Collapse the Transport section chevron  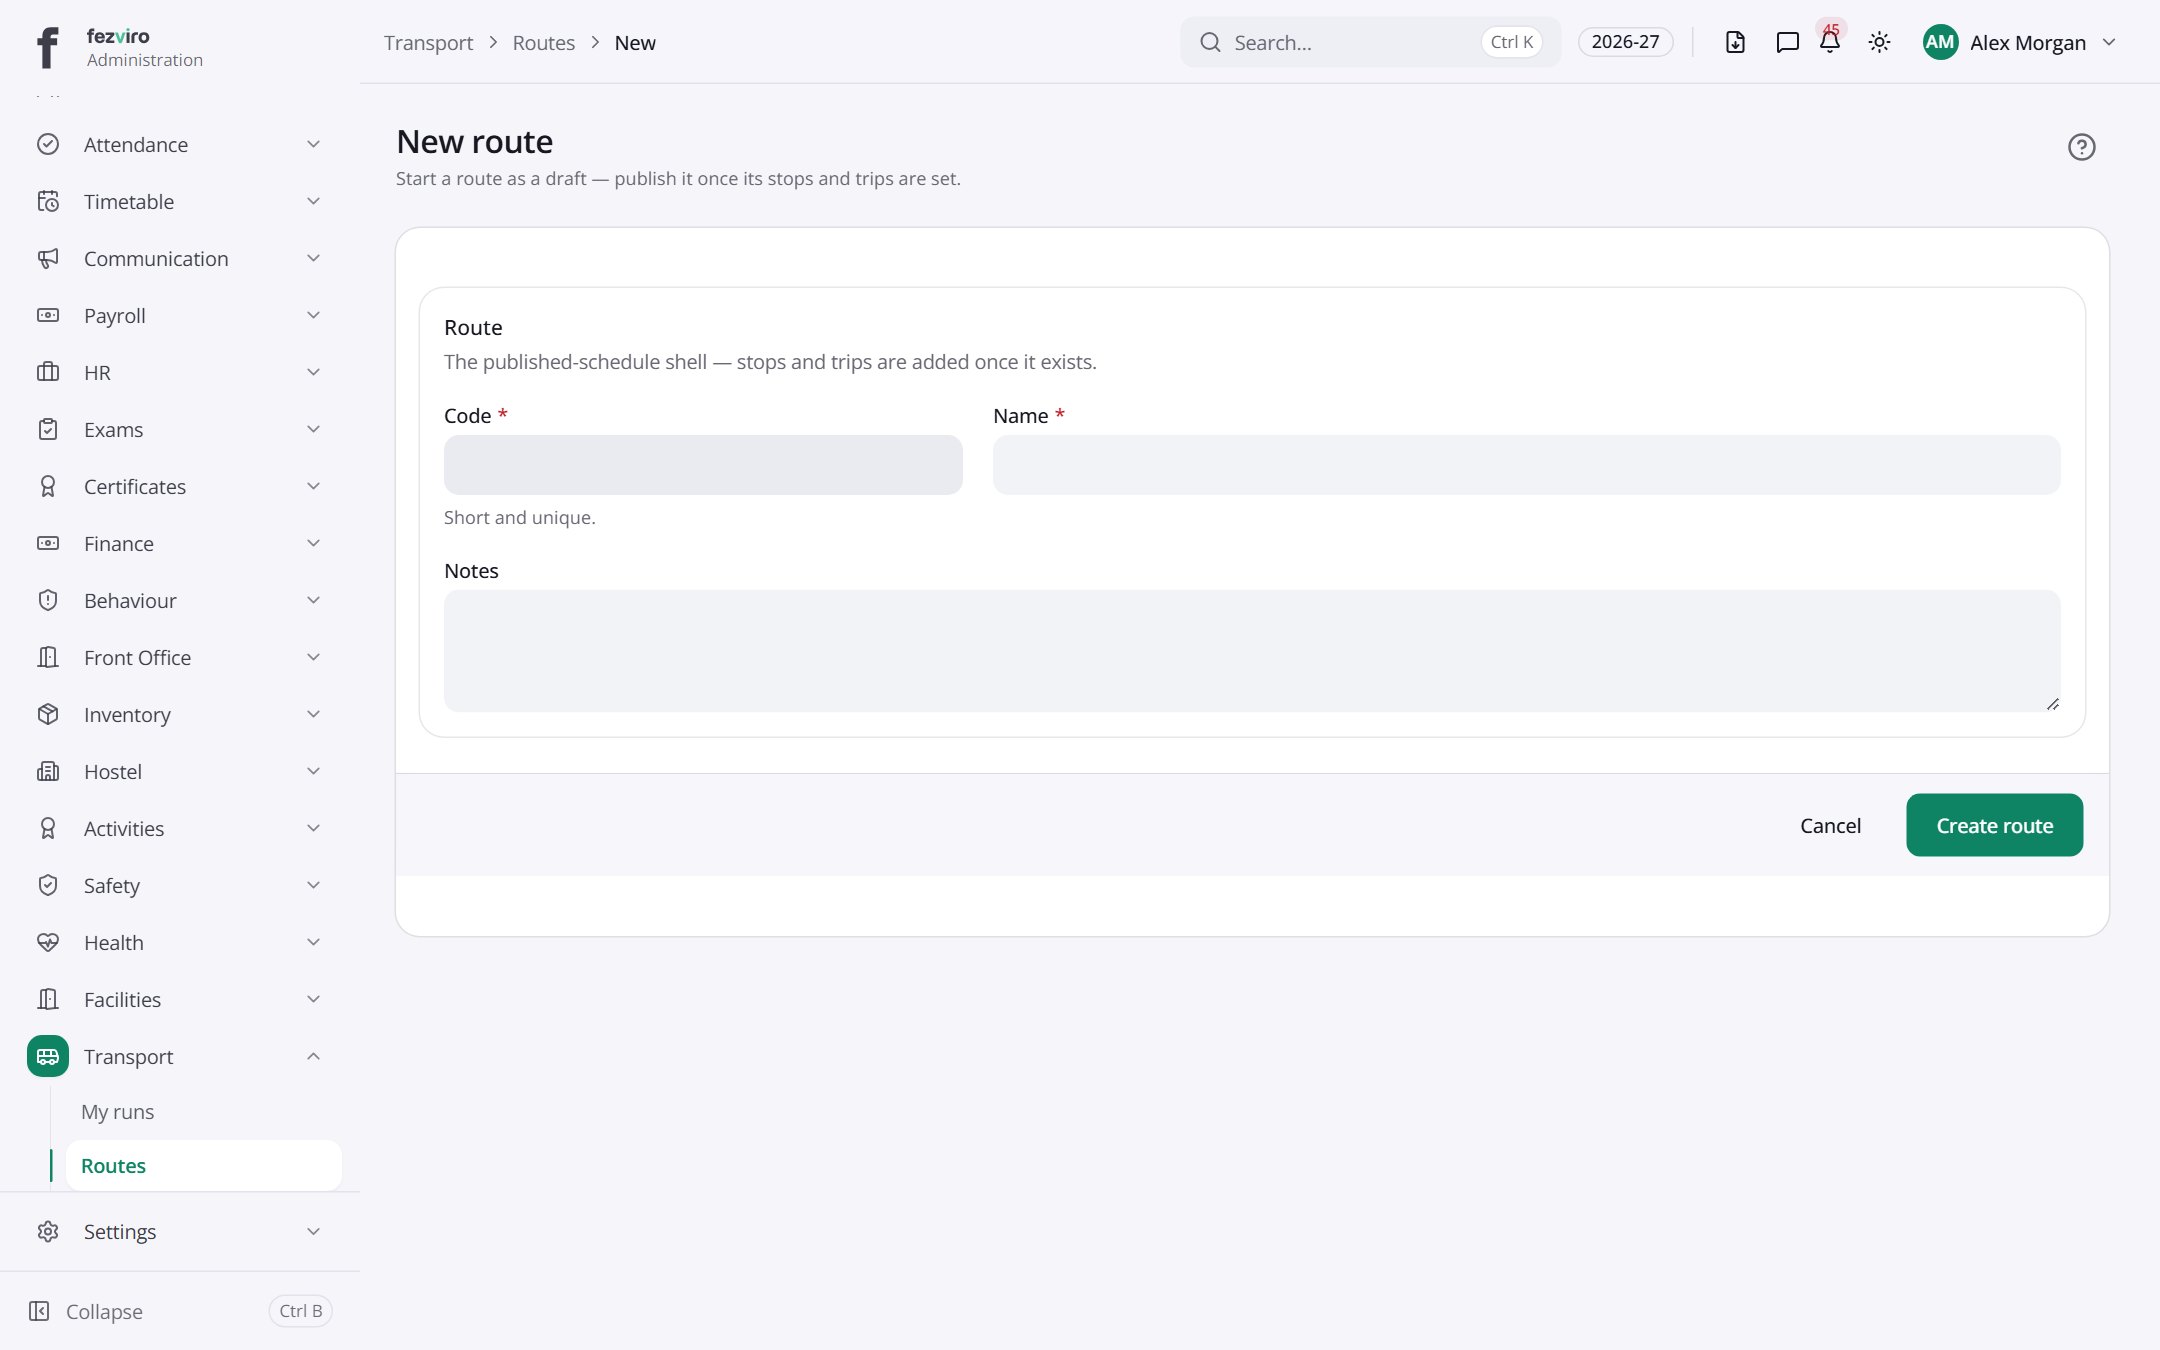(x=313, y=1056)
